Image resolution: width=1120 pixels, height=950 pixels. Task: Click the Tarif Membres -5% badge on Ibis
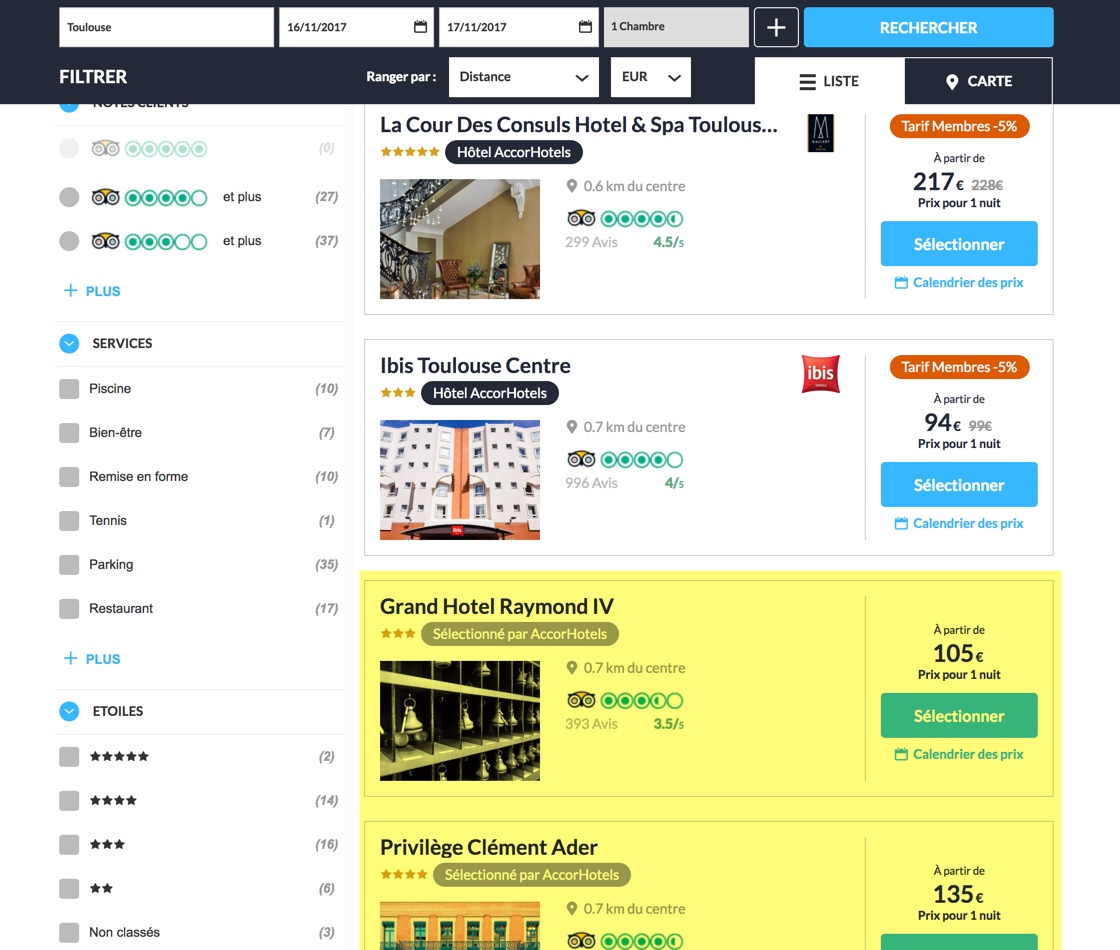coord(959,367)
